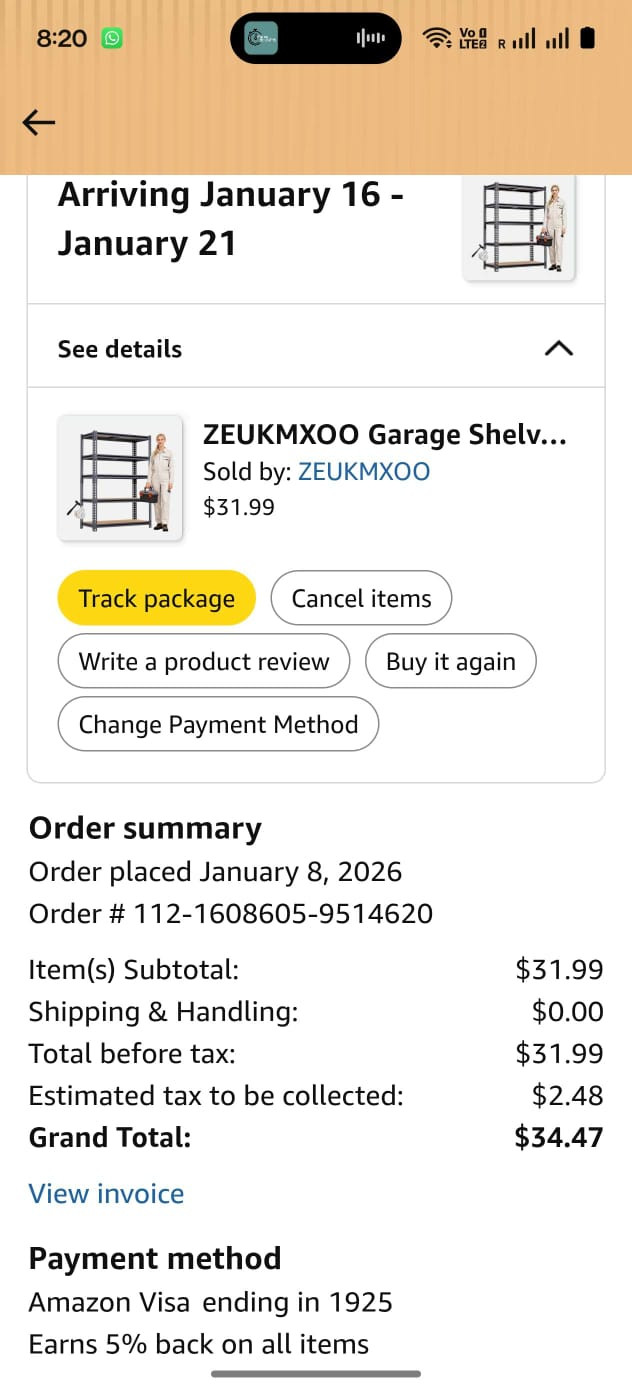Viewport: 632px width, 1390px height.
Task: Tap the See details row label
Action: click(120, 349)
